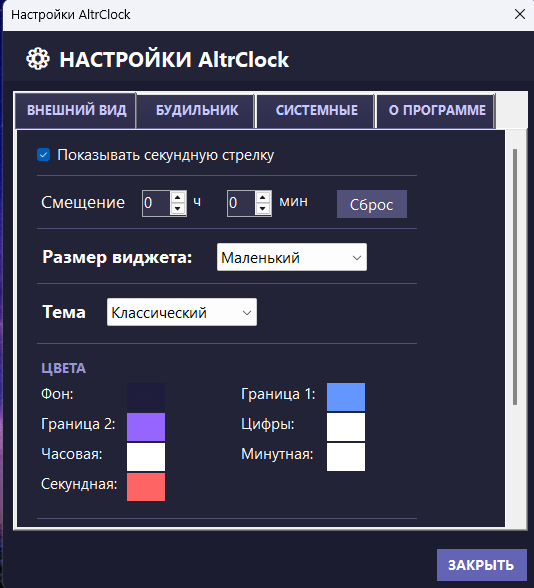Change the Цифры color swatch
Viewport: 534px width, 588px height.
(346, 427)
